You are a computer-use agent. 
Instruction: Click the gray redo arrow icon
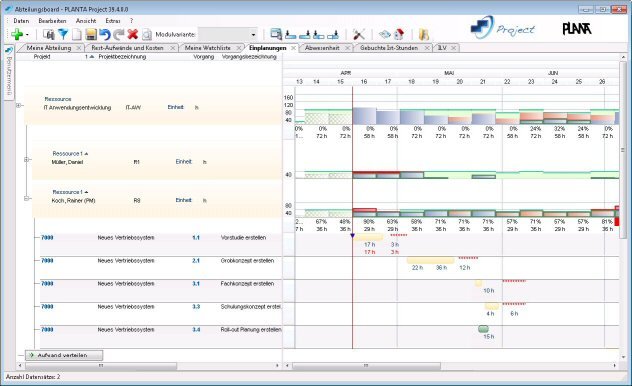(118, 35)
